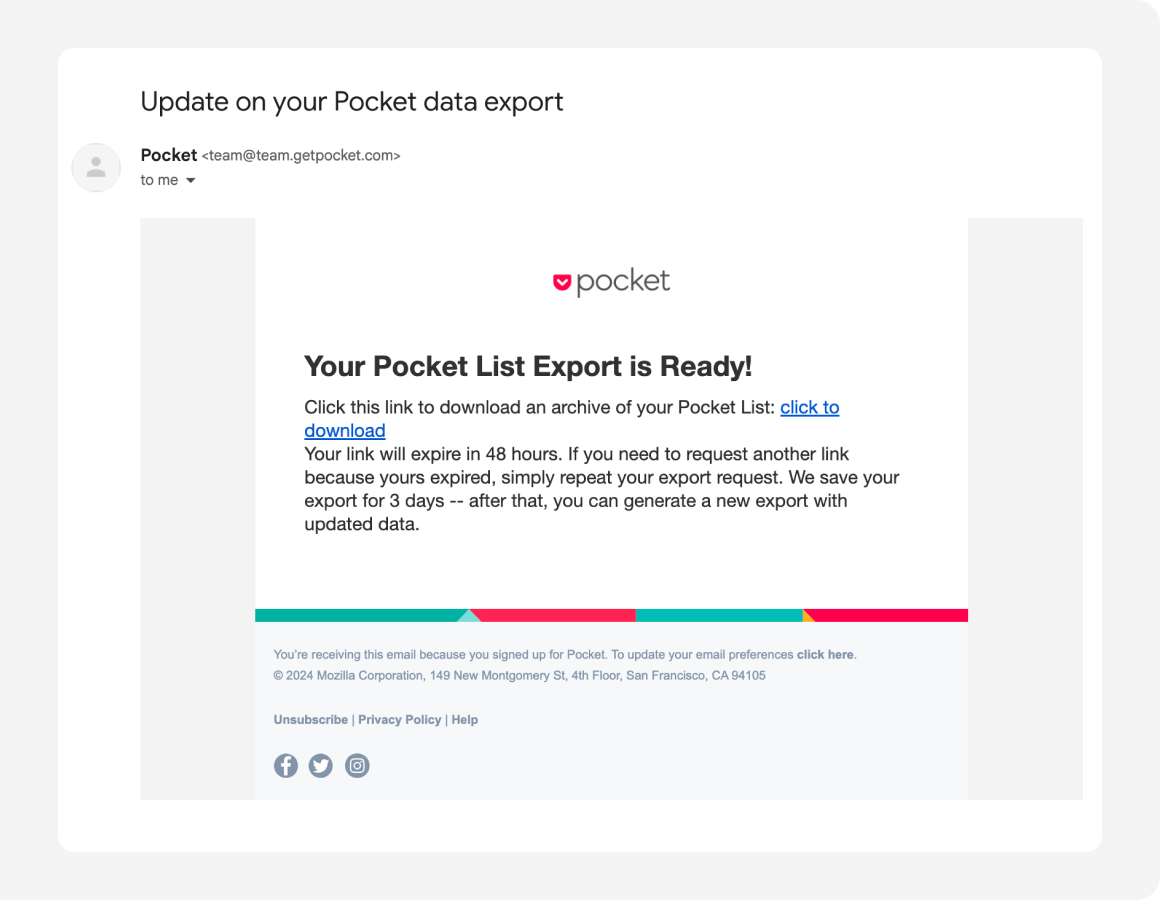Click the yellow triangle on the color stripe
The image size is (1160, 900).
[x=808, y=615]
